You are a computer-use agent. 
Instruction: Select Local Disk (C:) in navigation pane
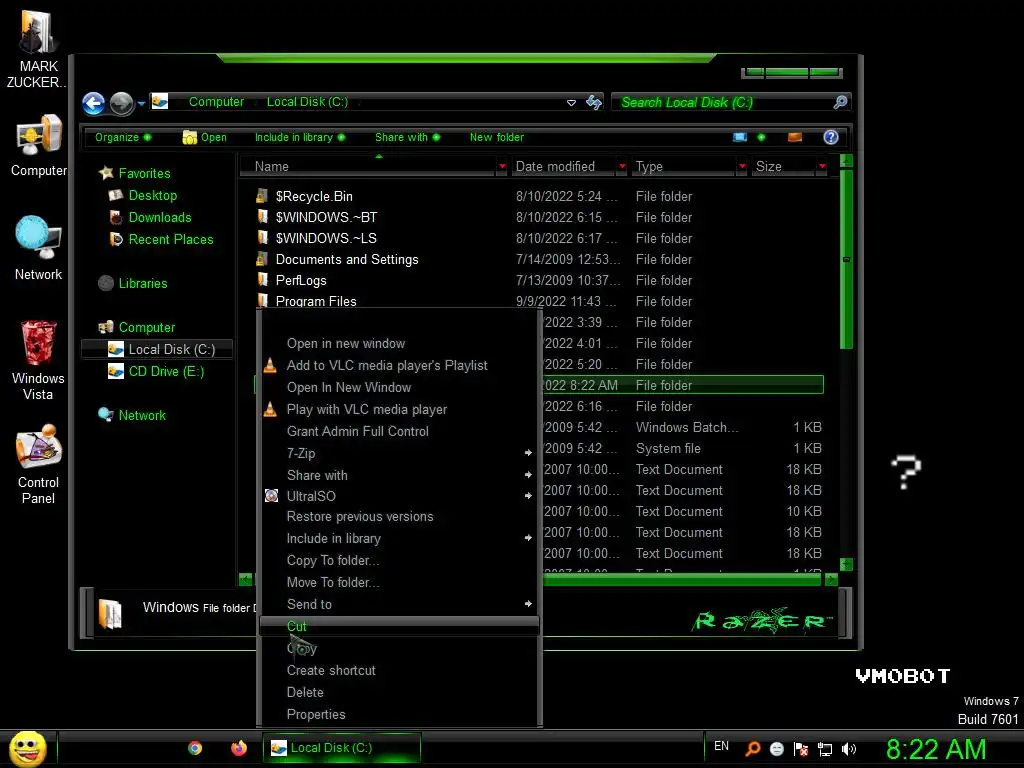coord(157,349)
